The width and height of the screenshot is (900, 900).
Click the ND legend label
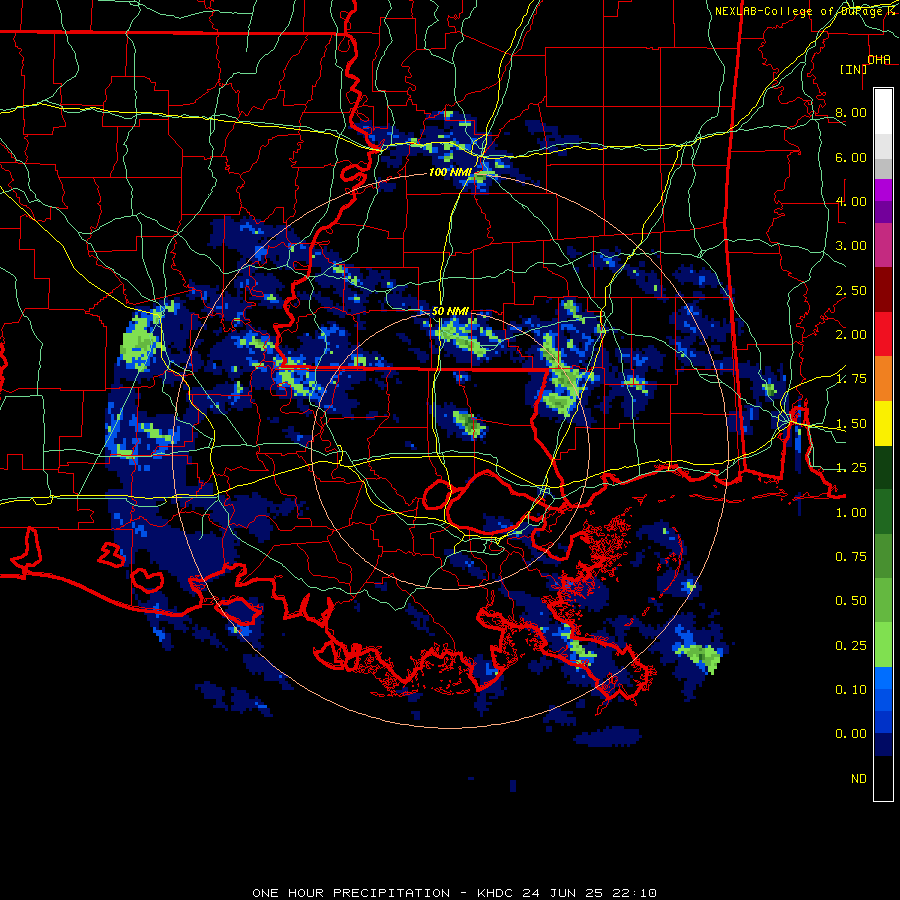point(859,779)
